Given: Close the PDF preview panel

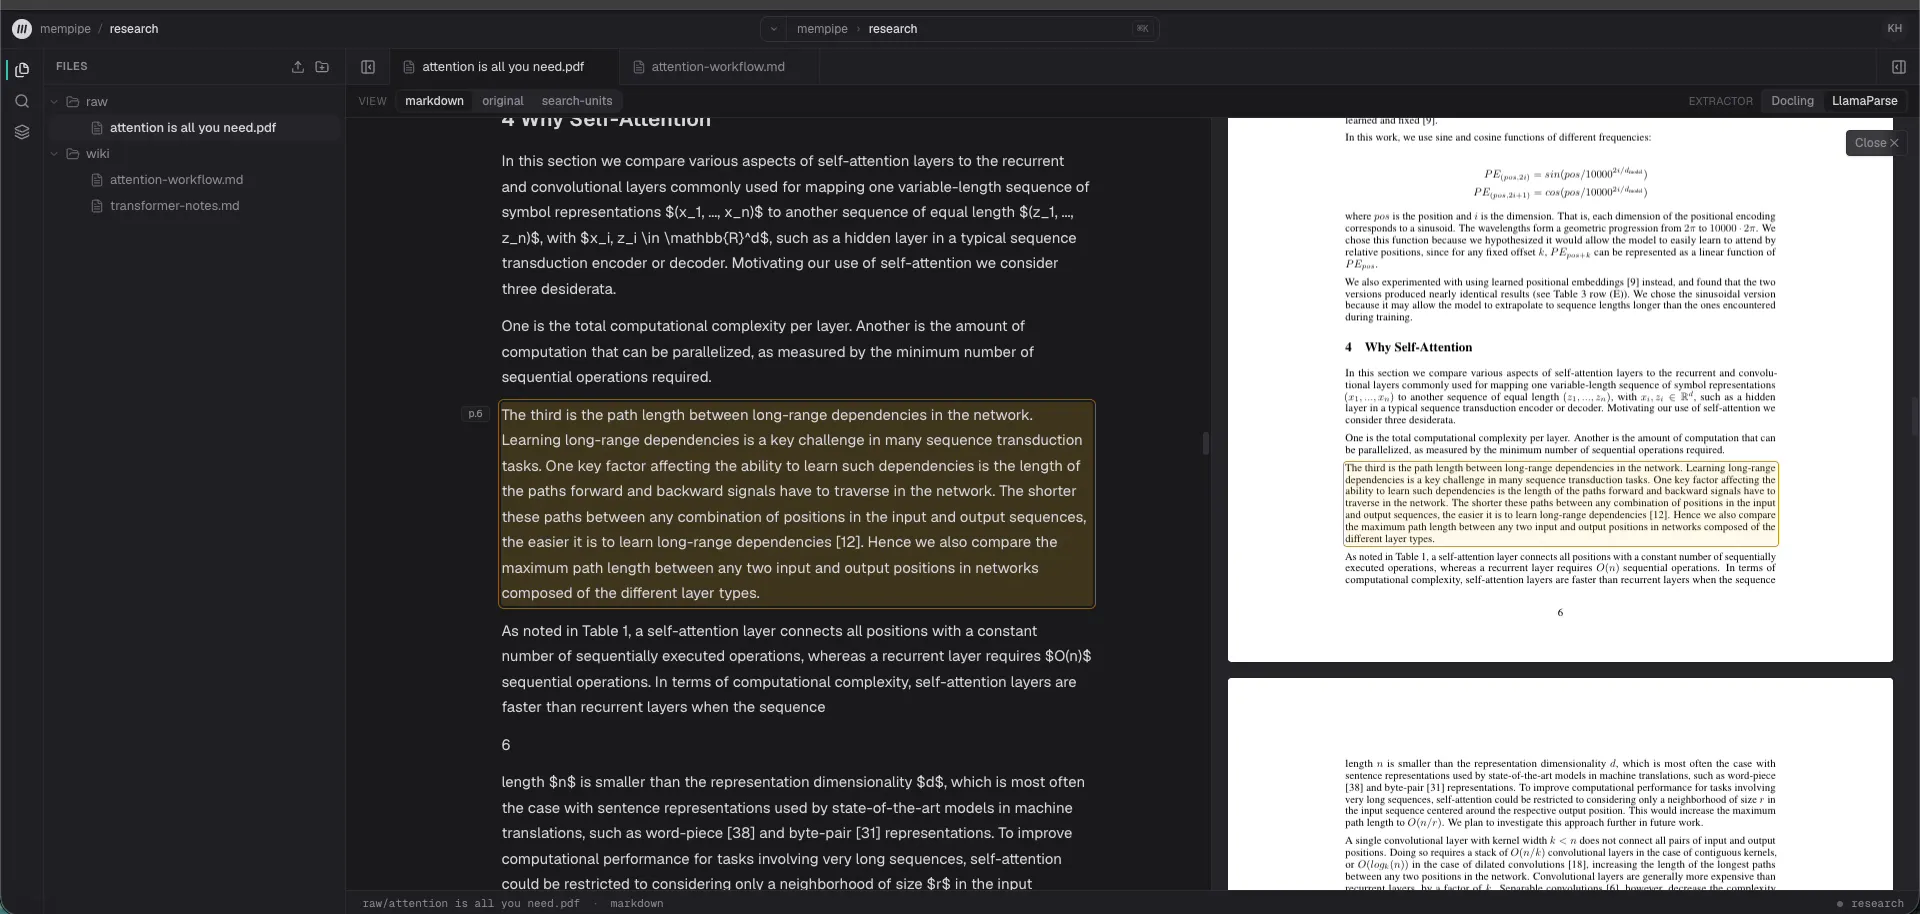Looking at the screenshot, I should pos(1876,143).
